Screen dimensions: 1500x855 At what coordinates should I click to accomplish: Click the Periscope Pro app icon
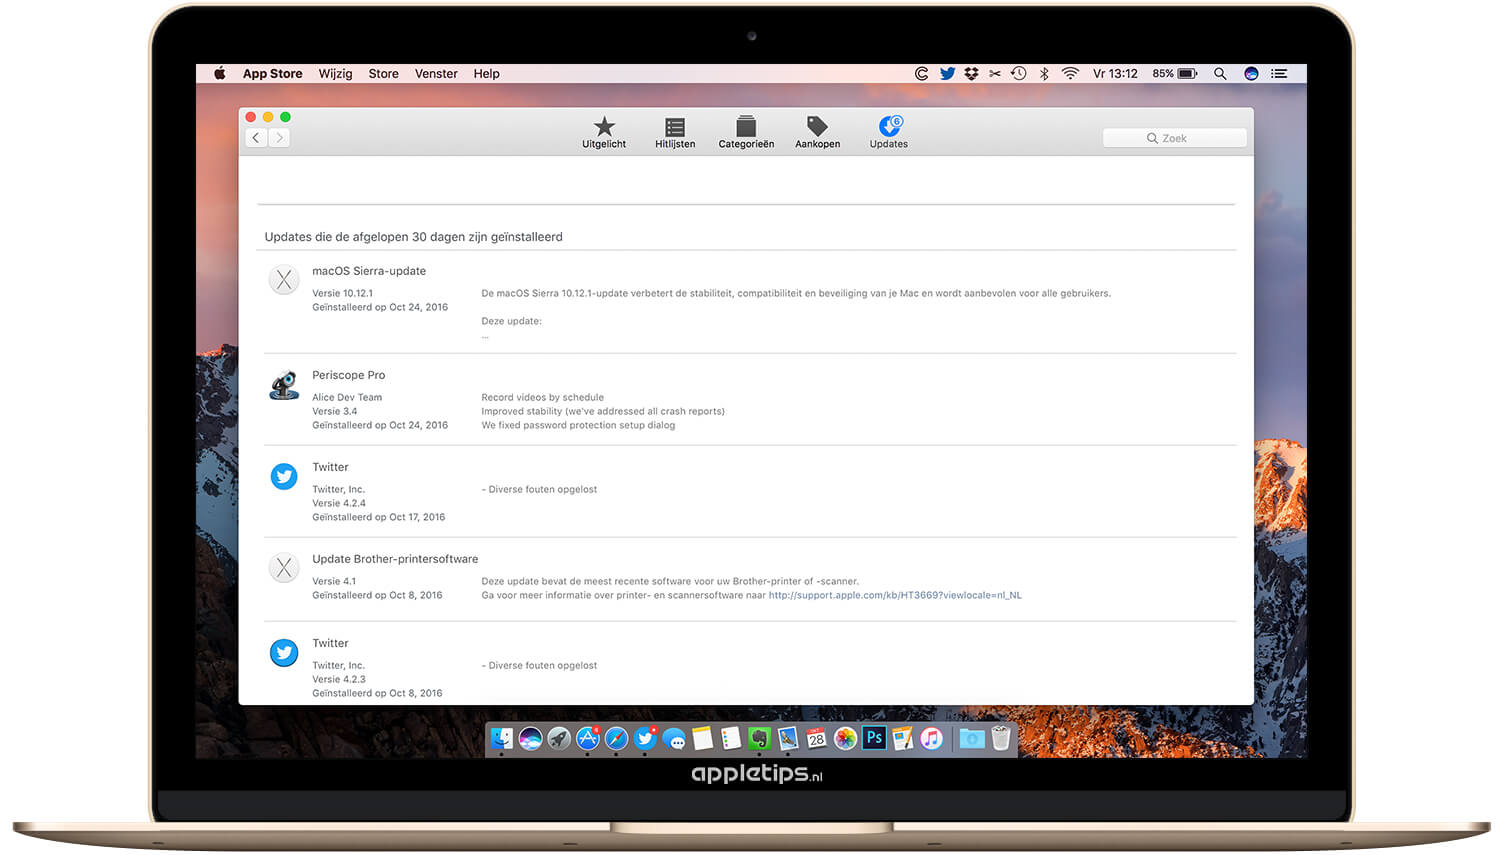click(284, 385)
